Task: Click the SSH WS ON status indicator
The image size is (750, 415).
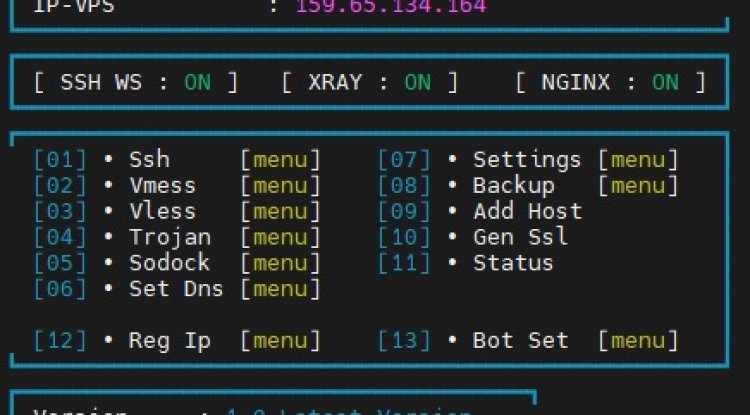Action: tap(197, 83)
